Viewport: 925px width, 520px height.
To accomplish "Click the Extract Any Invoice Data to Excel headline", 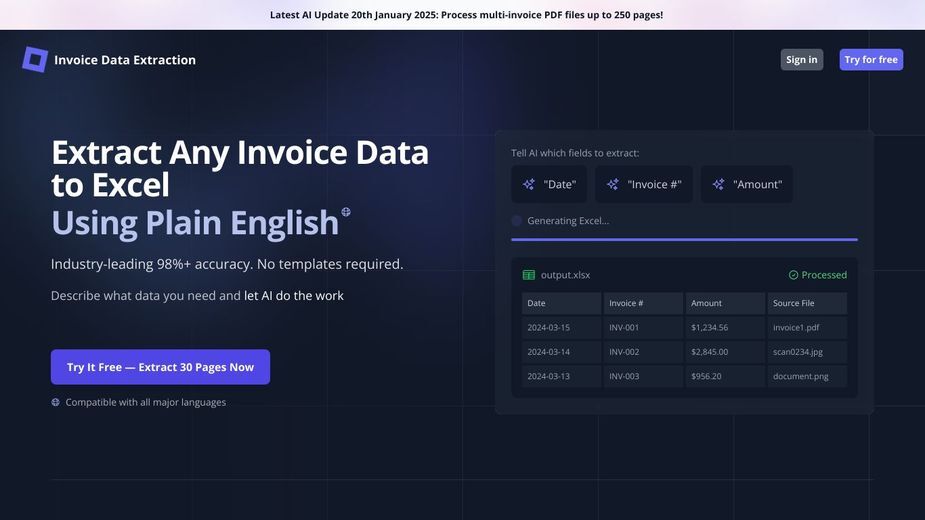I will point(240,169).
